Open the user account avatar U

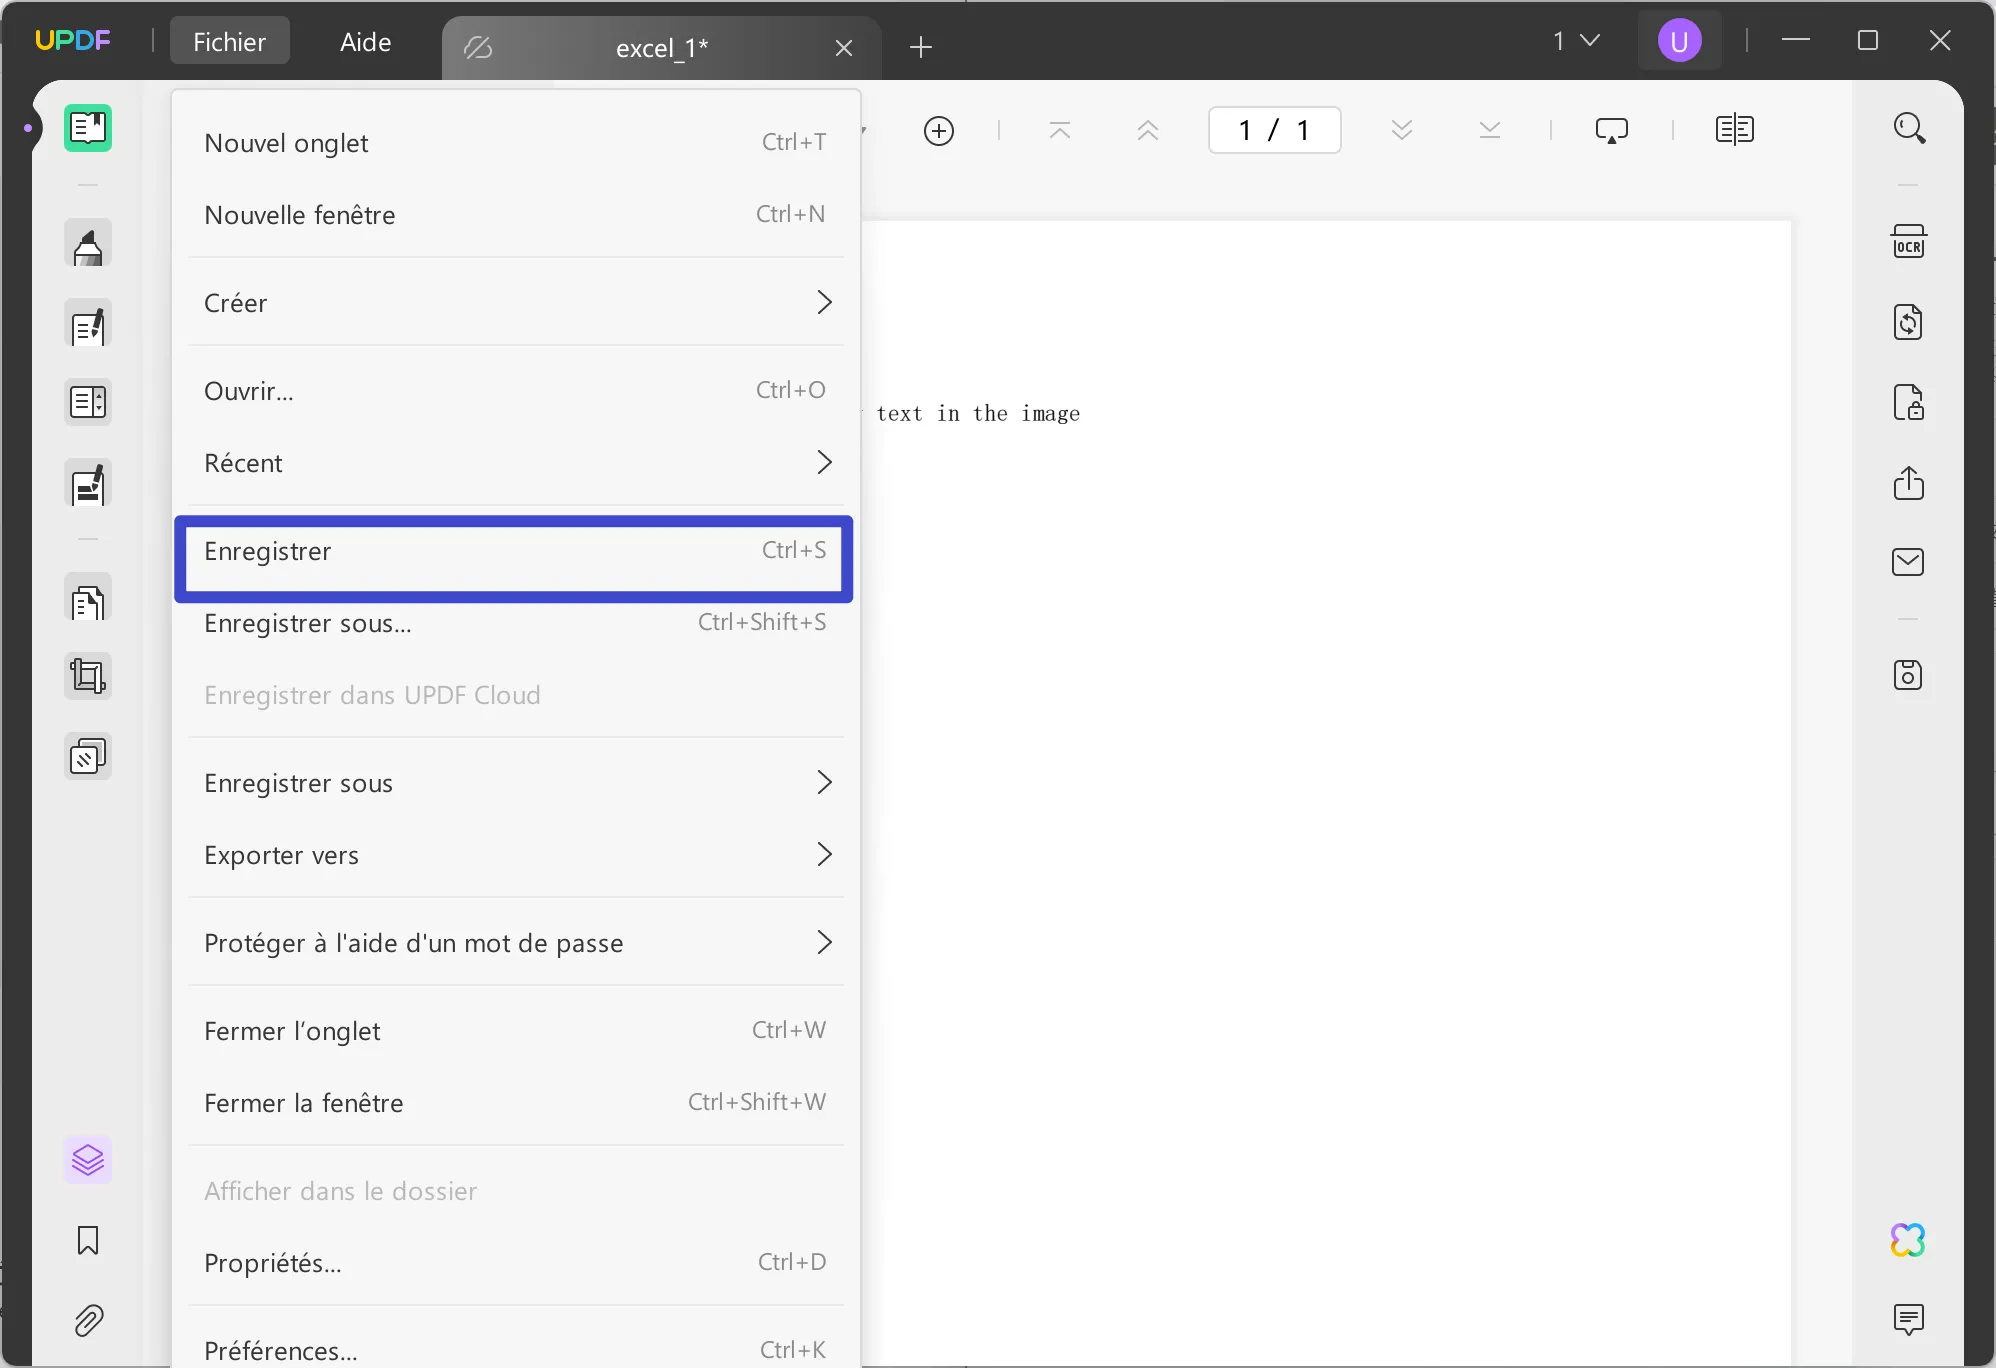pos(1680,41)
